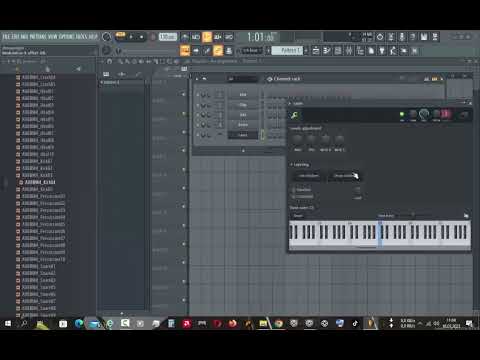The height and width of the screenshot is (360, 480).
Task: Open Firefox from the taskbar
Action: point(233,323)
